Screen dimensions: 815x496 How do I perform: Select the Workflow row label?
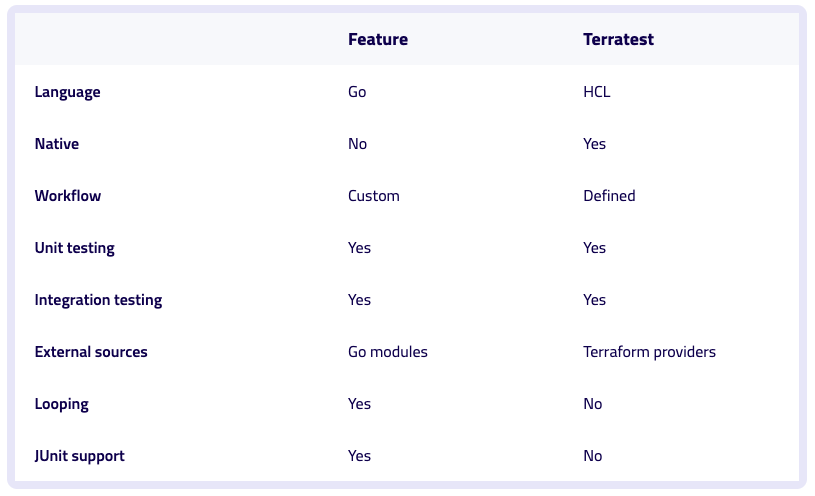pyautogui.click(x=67, y=196)
